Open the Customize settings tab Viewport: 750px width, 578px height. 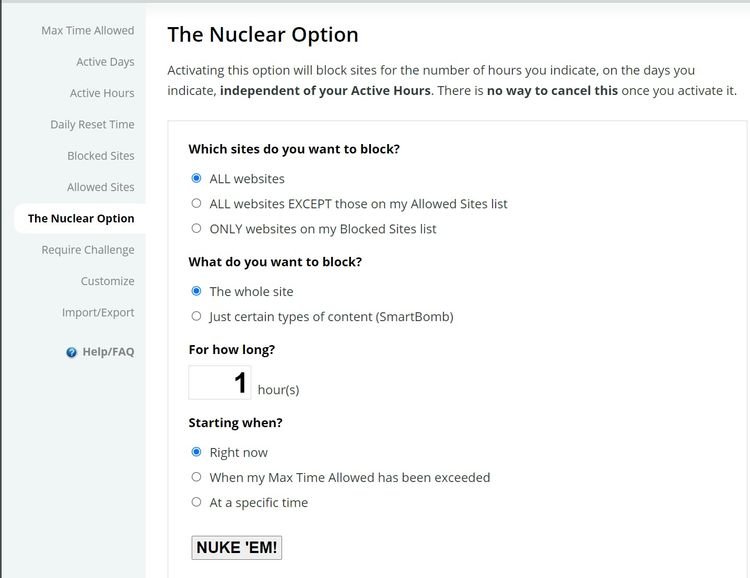click(107, 281)
